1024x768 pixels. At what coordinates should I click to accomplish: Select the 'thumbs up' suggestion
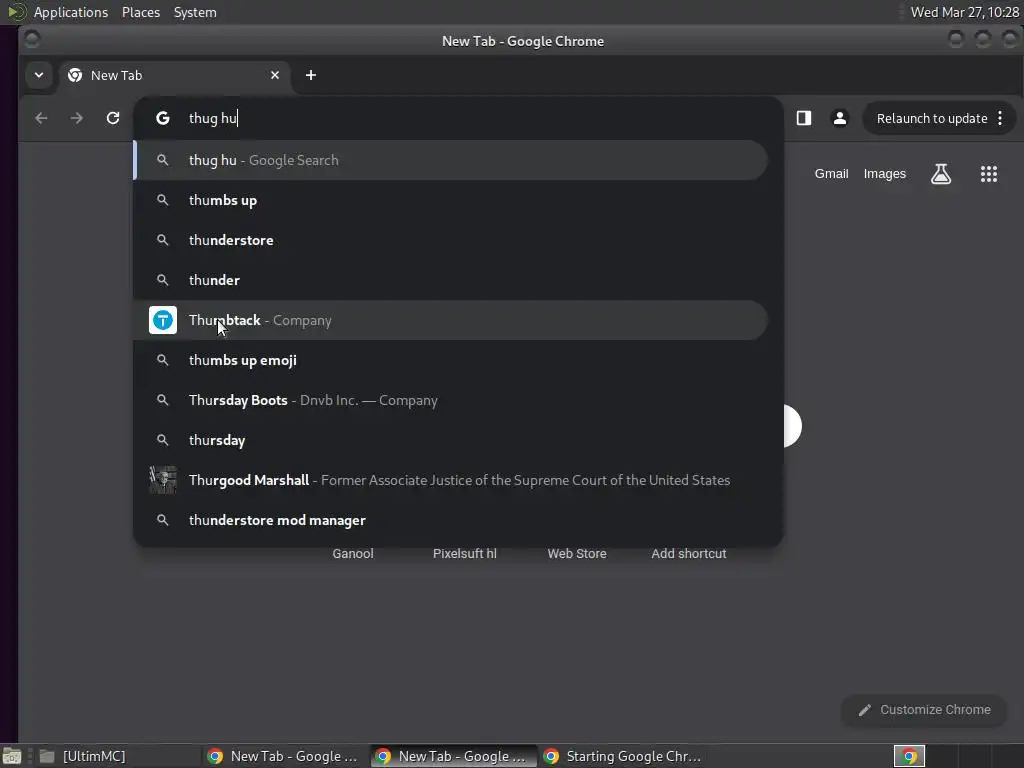click(x=451, y=200)
